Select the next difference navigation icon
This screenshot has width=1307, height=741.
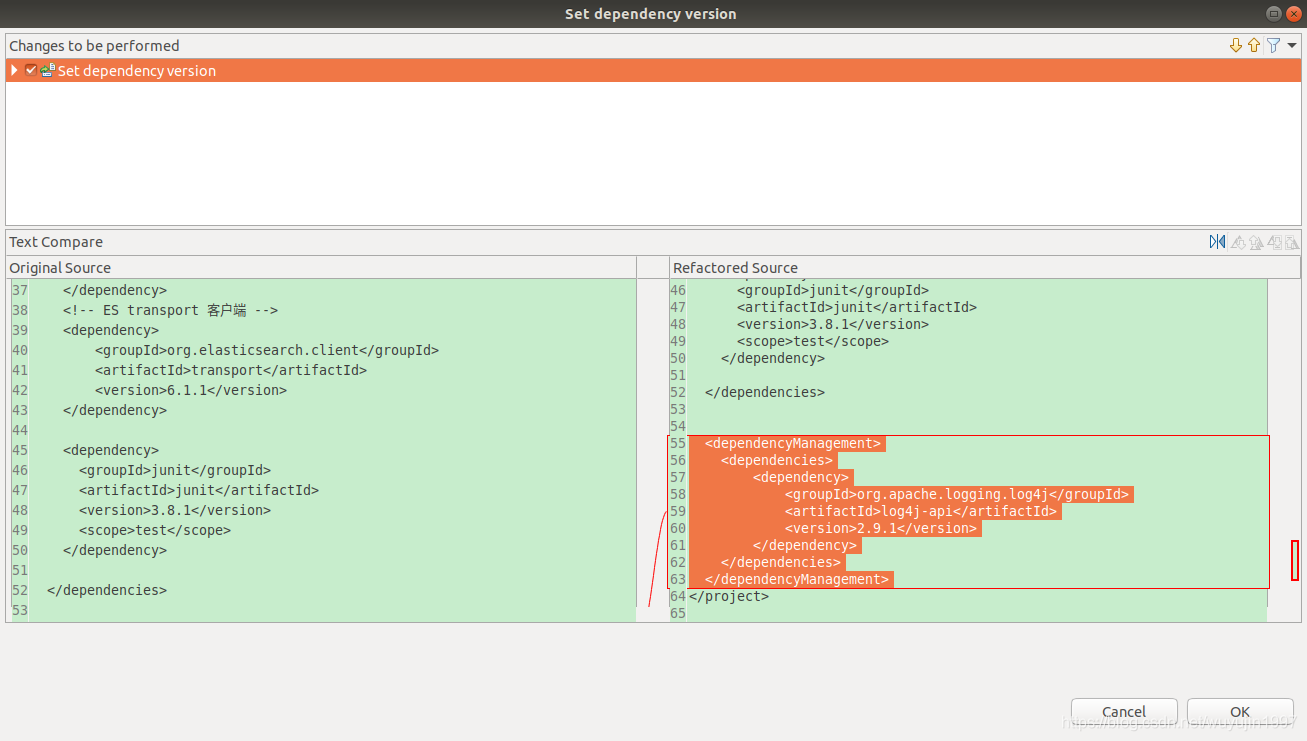pos(1238,242)
